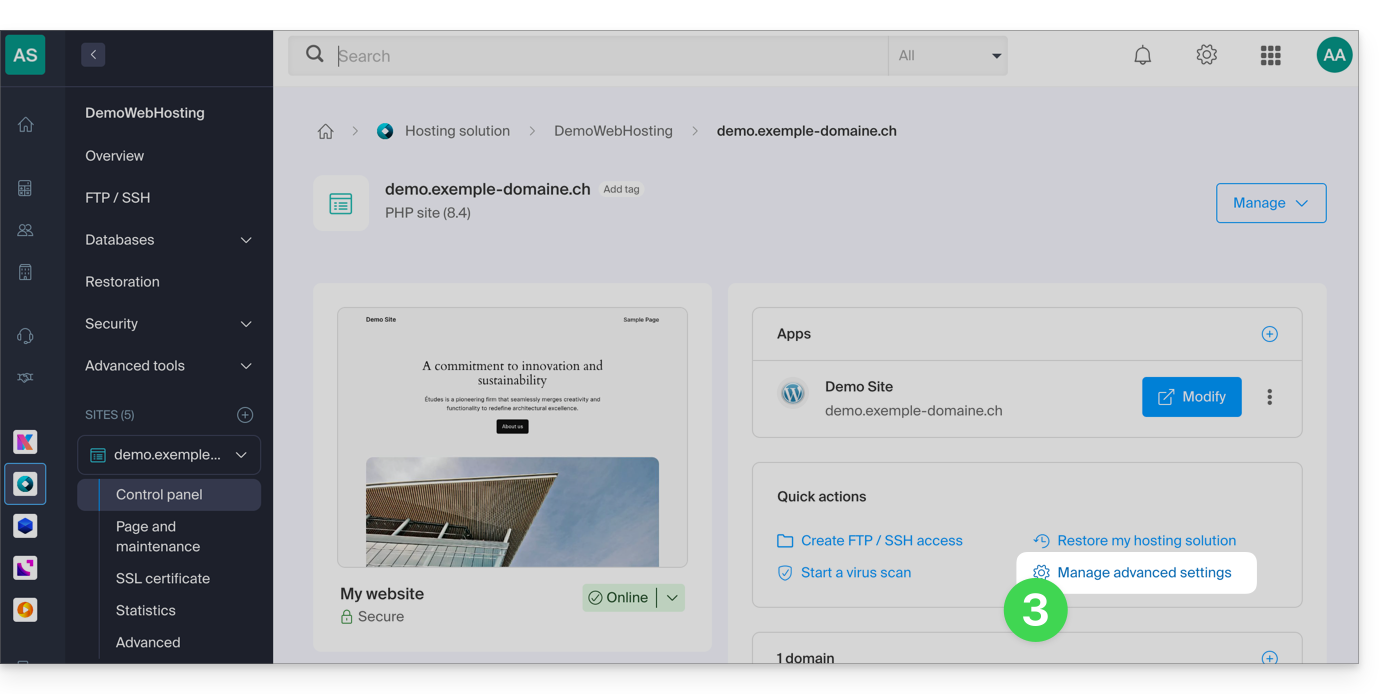Click the website preview thumbnail
1389x694 pixels.
(512, 437)
